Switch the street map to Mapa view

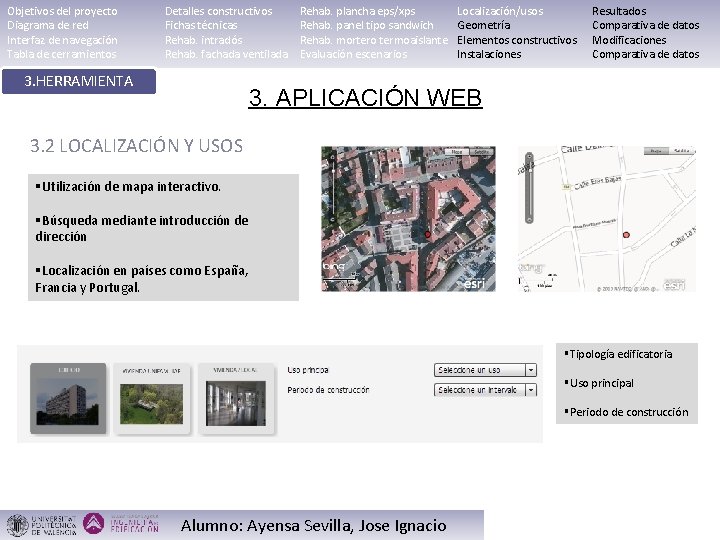pyautogui.click(x=657, y=151)
